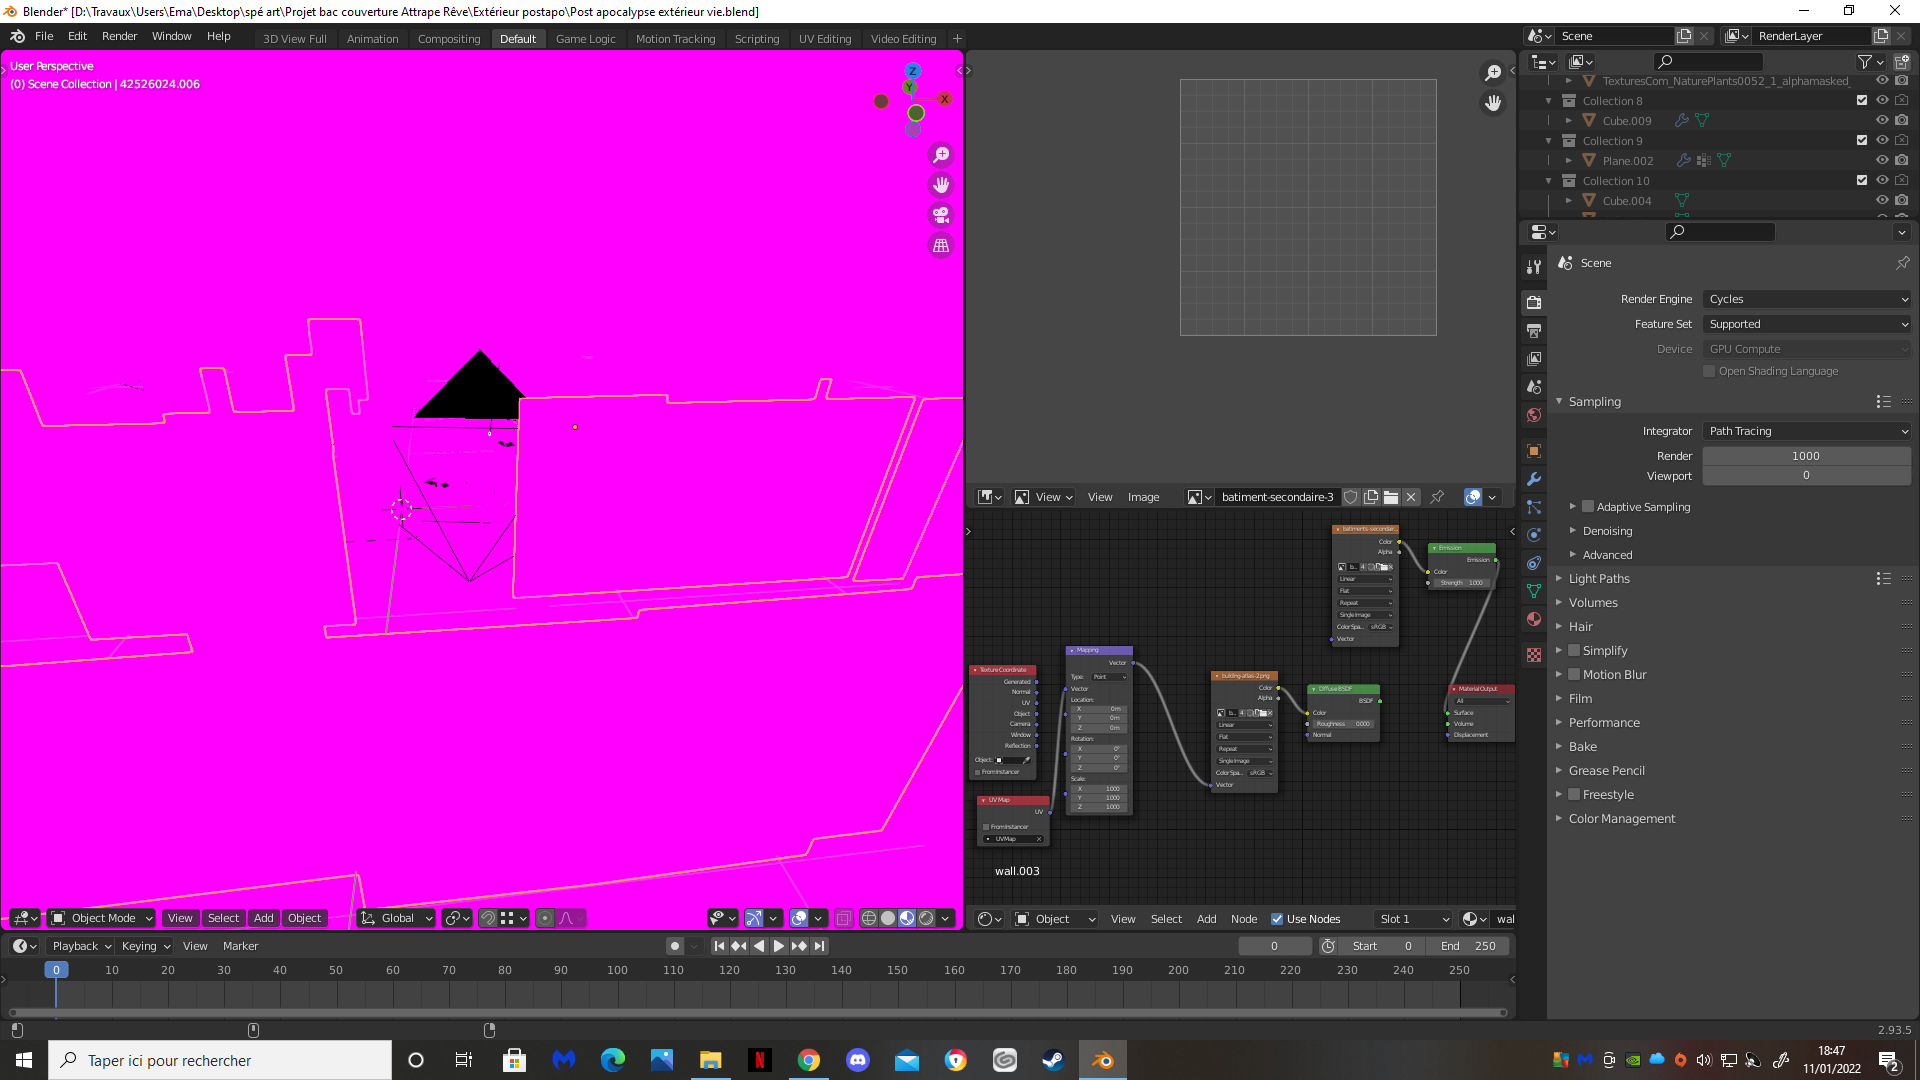Select wireframe viewport shading

coord(869,918)
